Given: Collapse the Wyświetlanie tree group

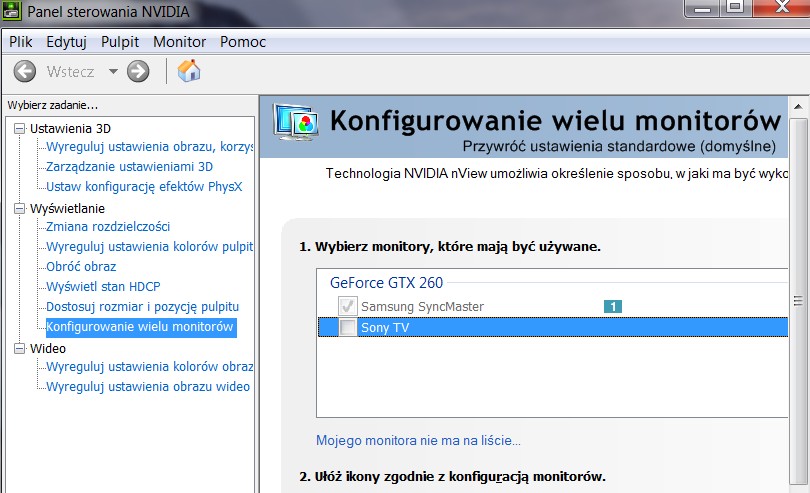Looking at the screenshot, I should coord(19,208).
